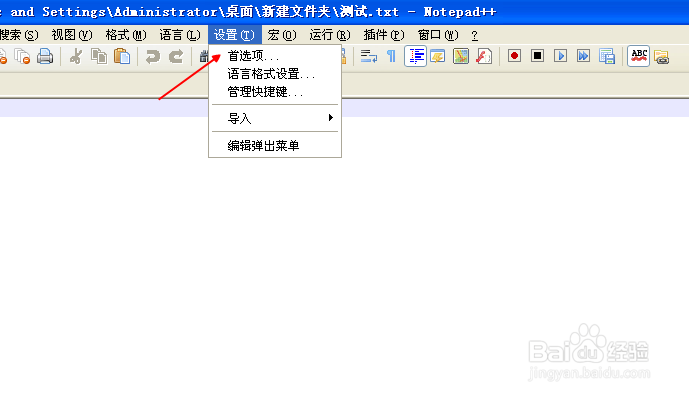
Task: Select 编辑弹出菜单 menu entry
Action: pyautogui.click(x=275, y=146)
